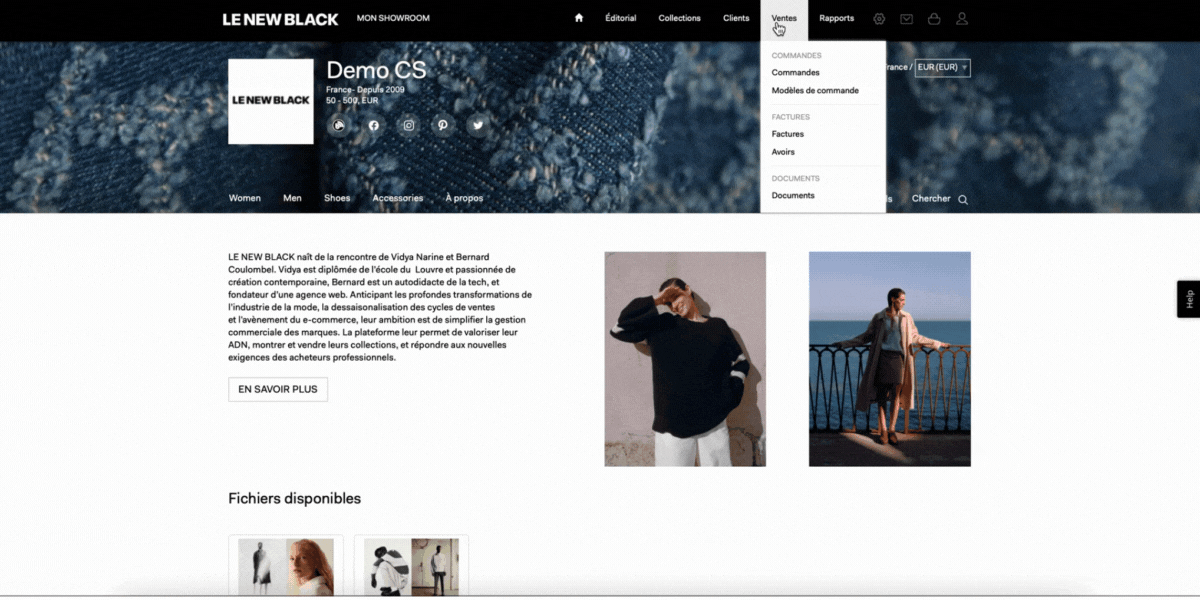Click the Demo CS showroom title
This screenshot has width=1200, height=600.
coord(376,70)
